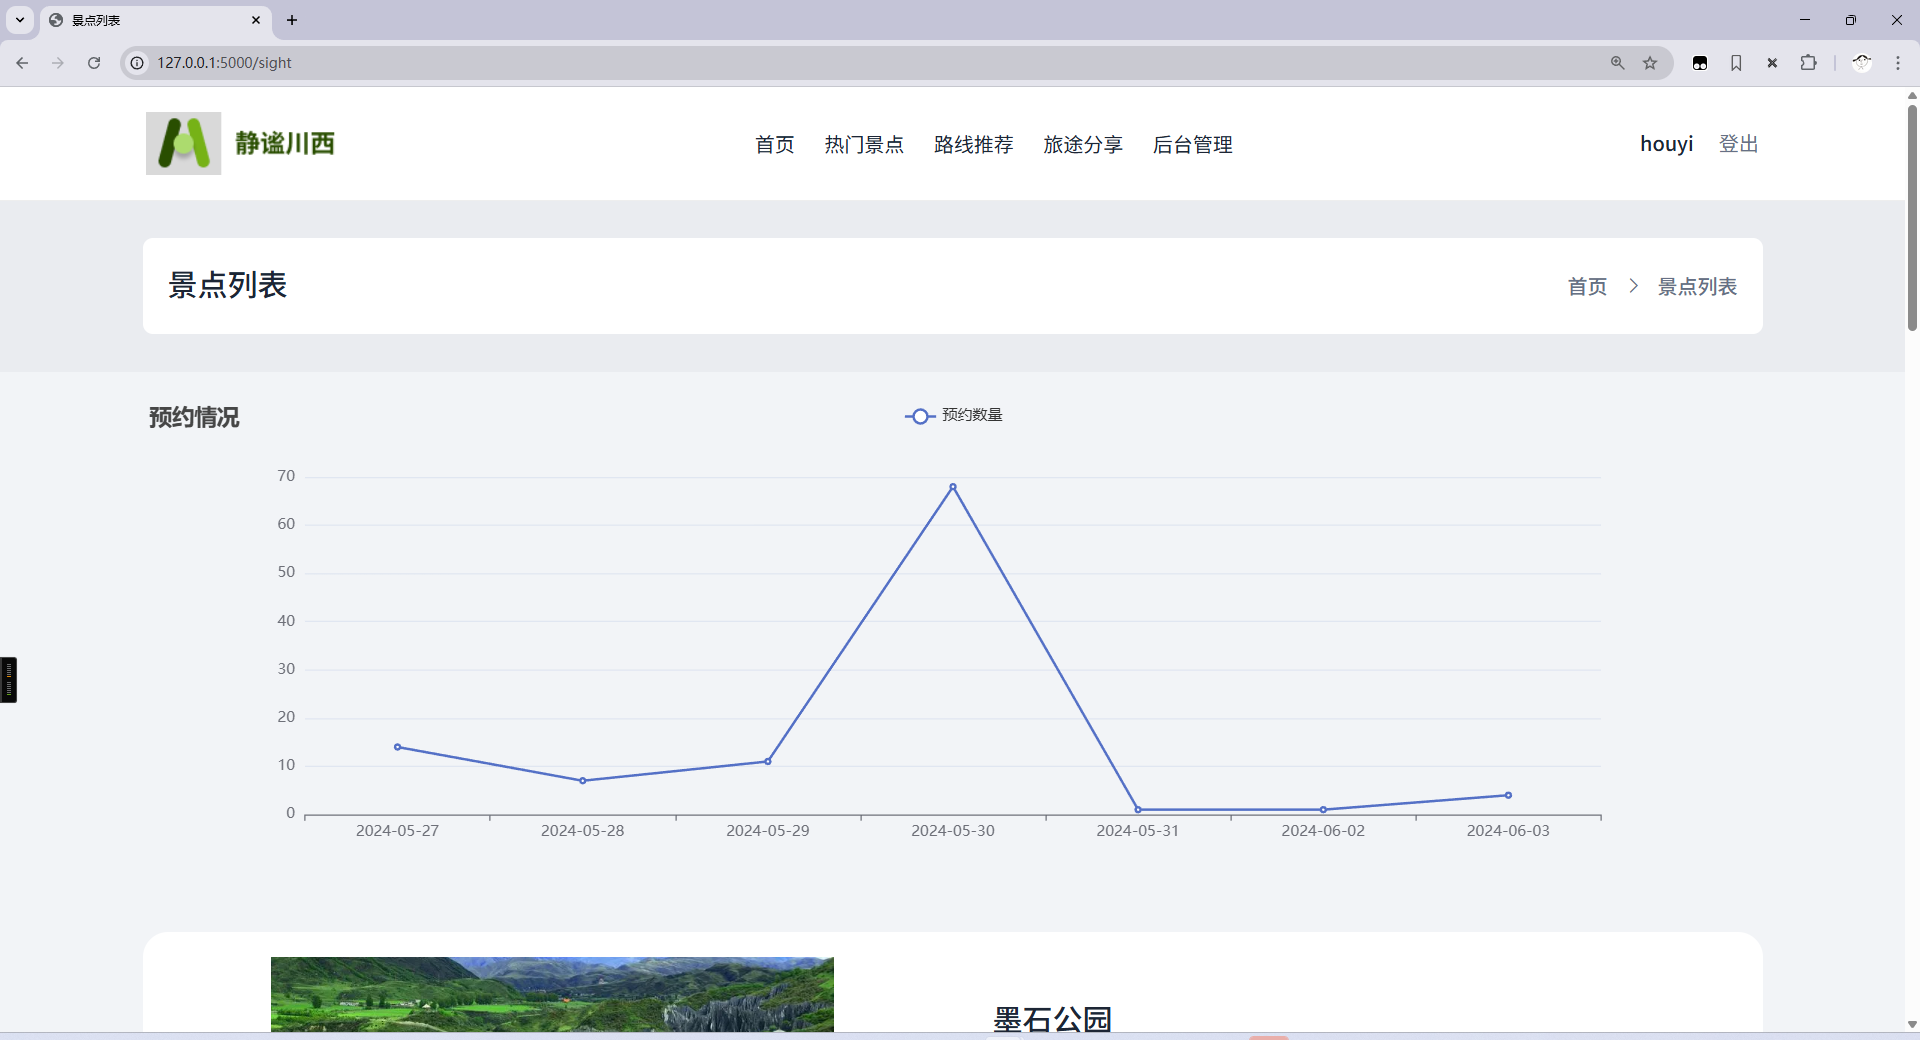This screenshot has width=1920, height=1040.
Task: Click the 首页 breadcrumb link
Action: pyautogui.click(x=1587, y=286)
